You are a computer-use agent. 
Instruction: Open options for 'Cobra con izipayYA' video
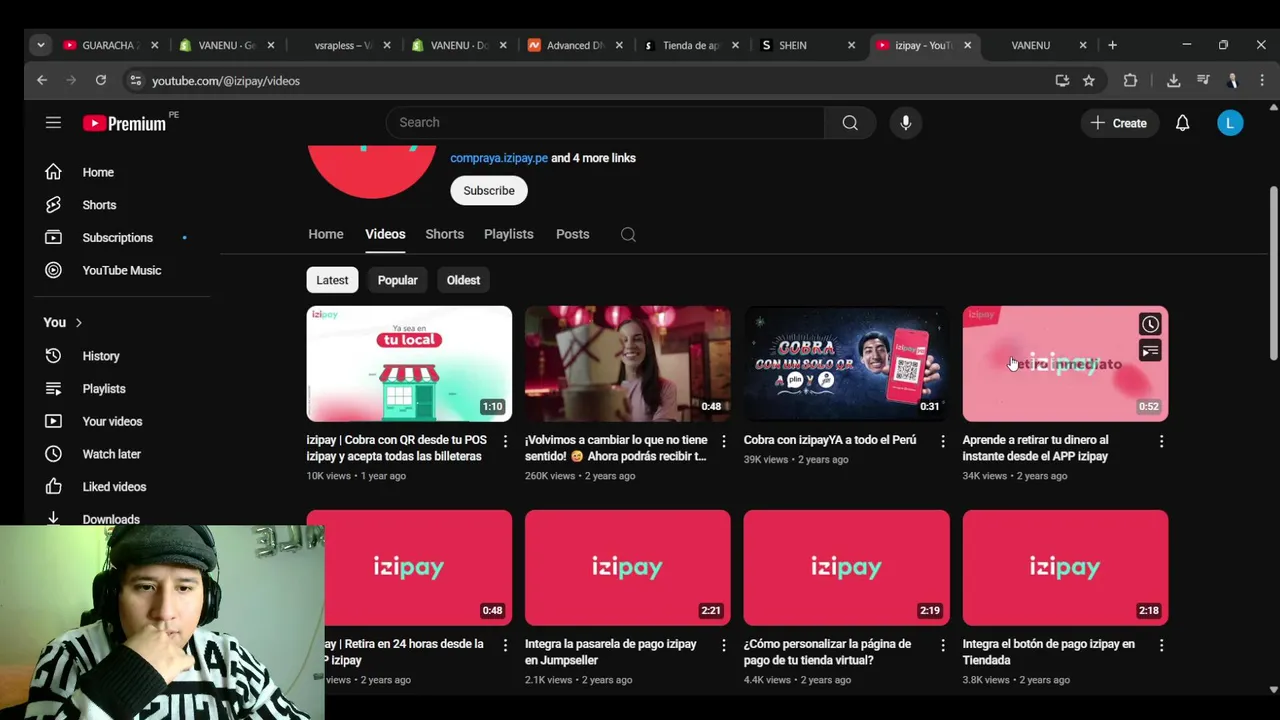pos(942,441)
